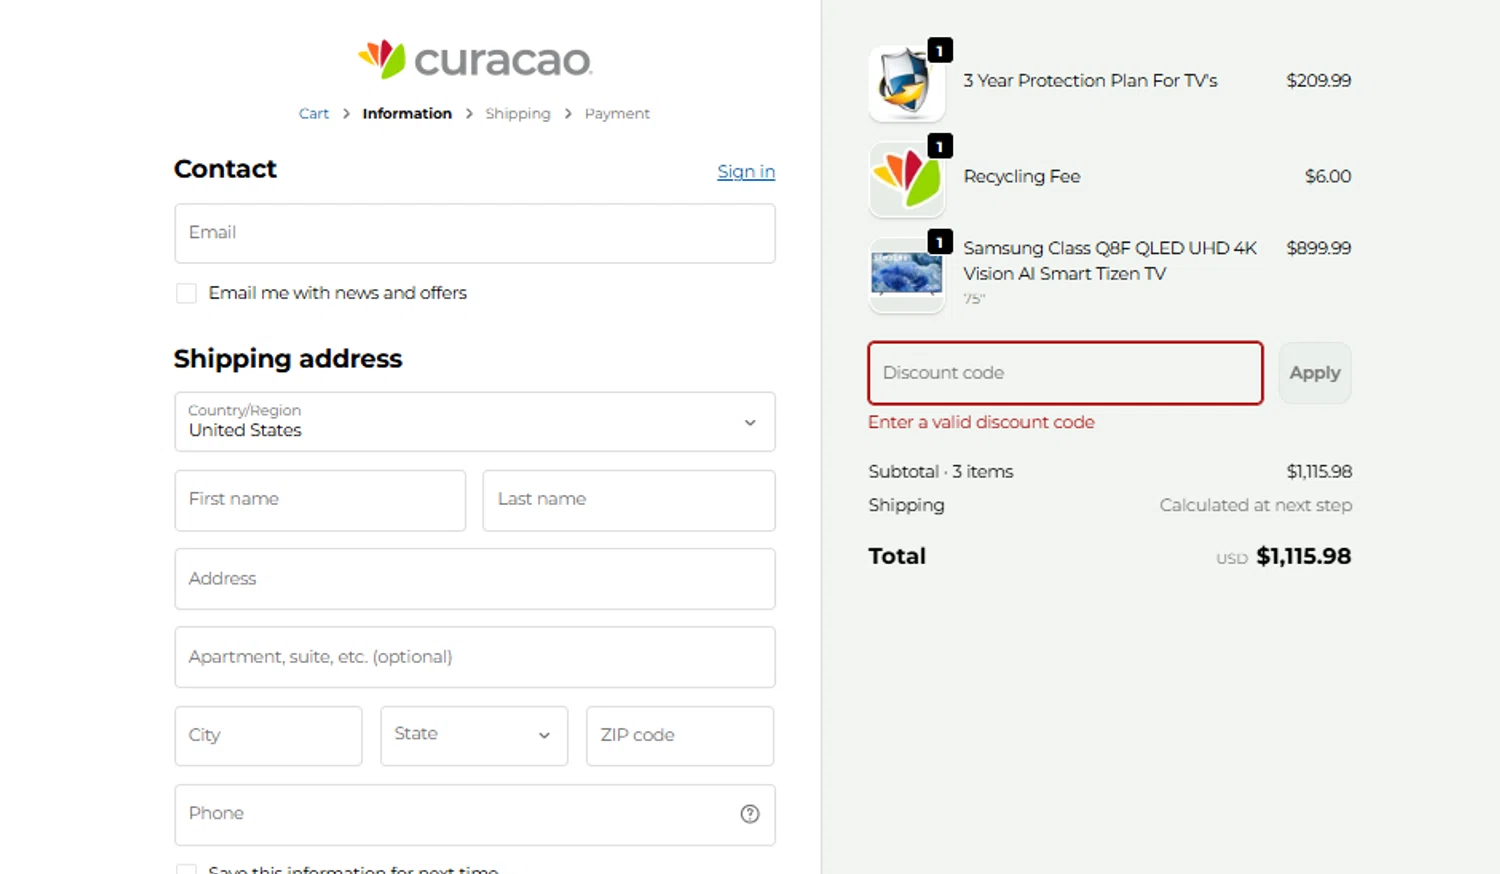
Task: Click the 'Enter a valid discount code' error message
Action: point(981,422)
